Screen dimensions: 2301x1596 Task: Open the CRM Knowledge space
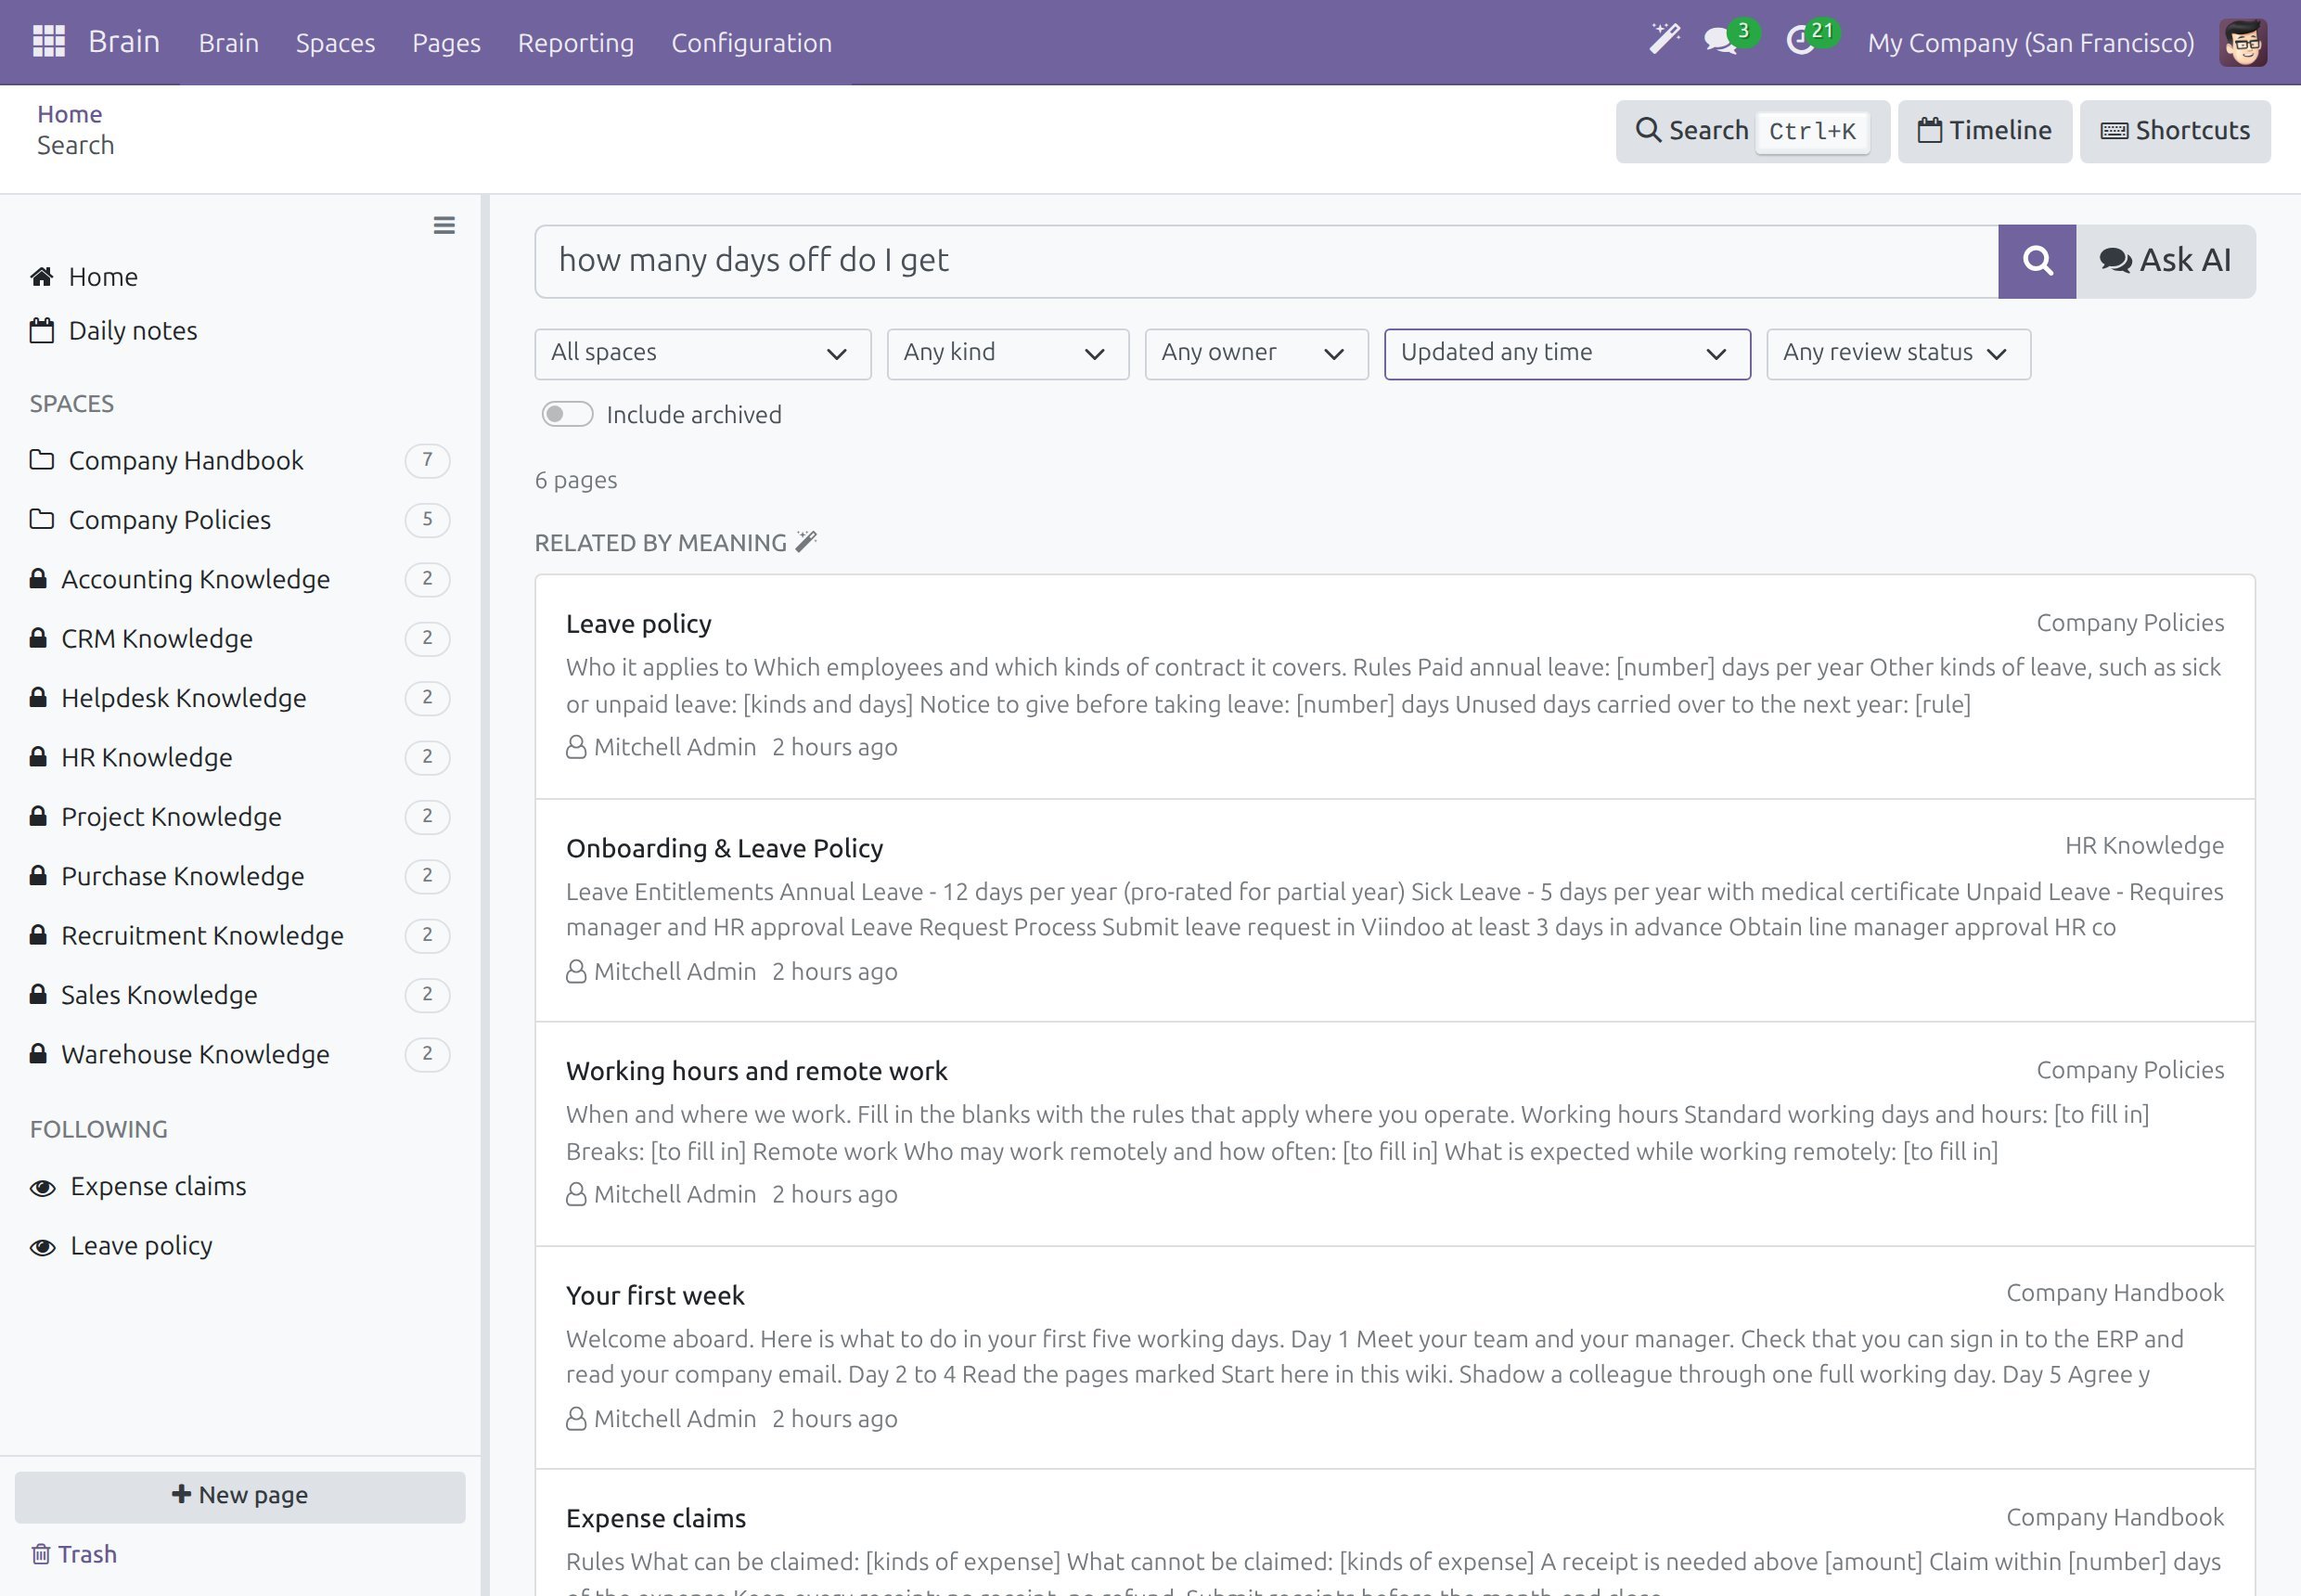pyautogui.click(x=239, y=638)
